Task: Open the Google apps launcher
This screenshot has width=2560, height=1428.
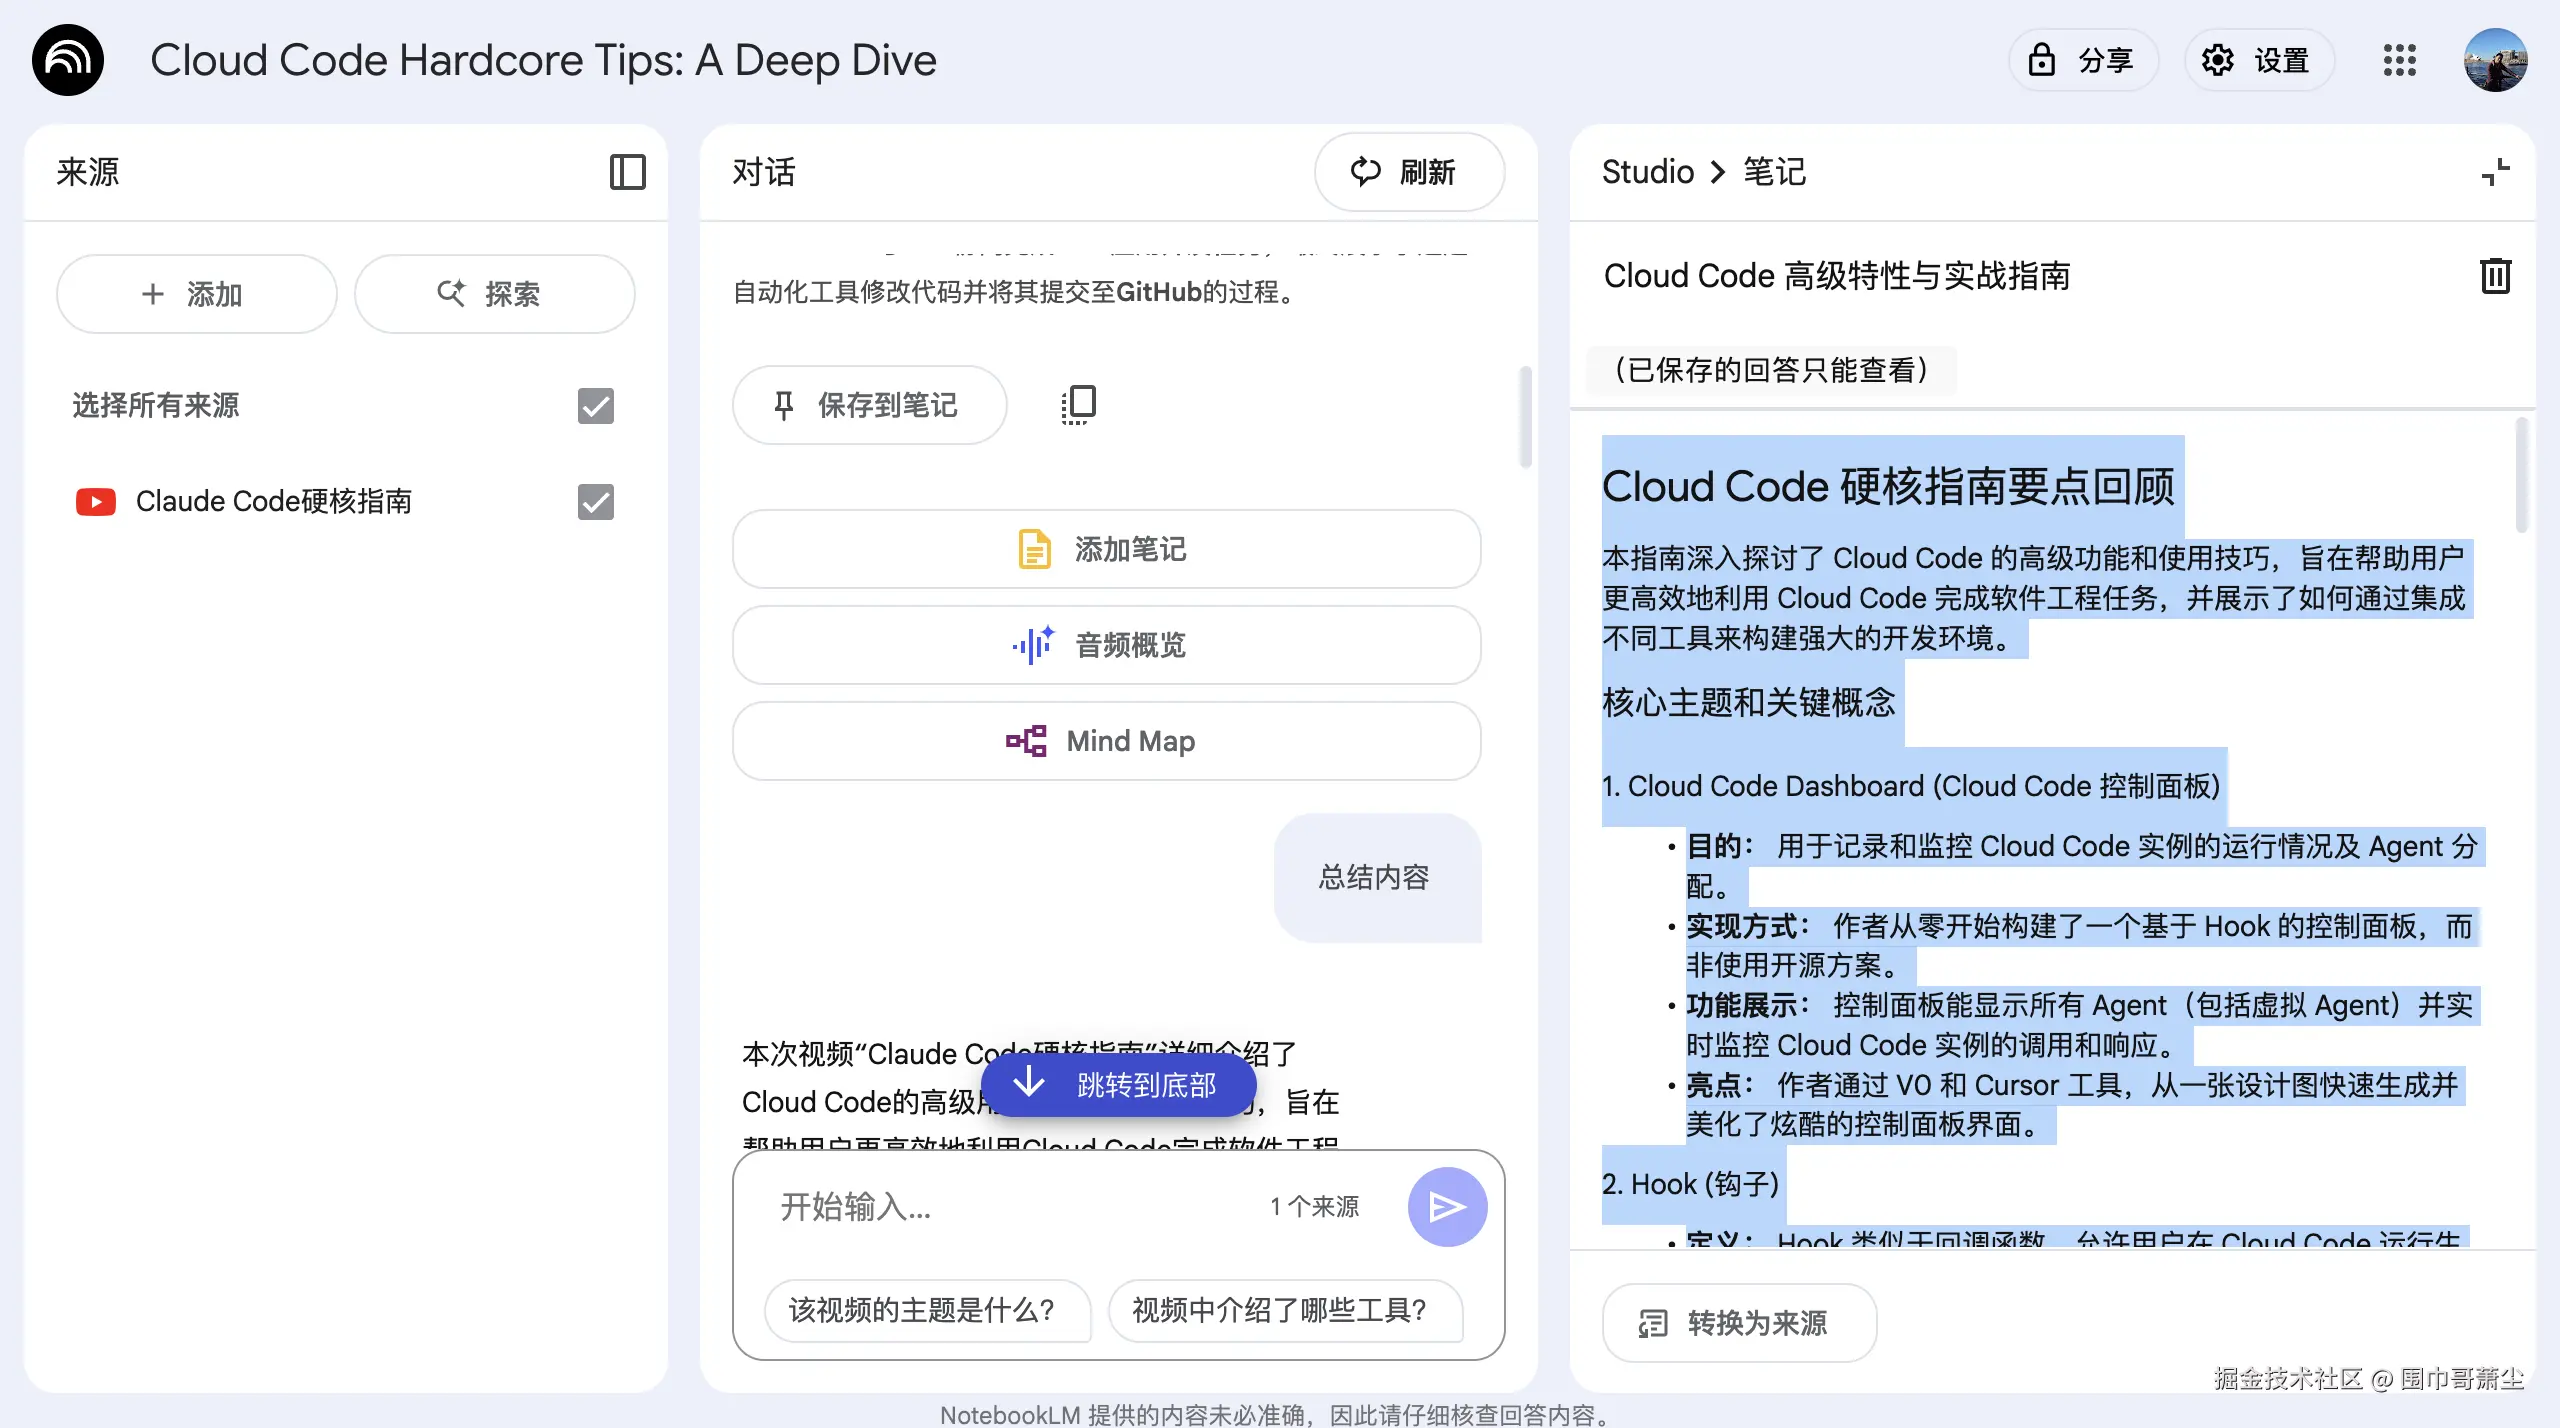Action: point(2400,60)
